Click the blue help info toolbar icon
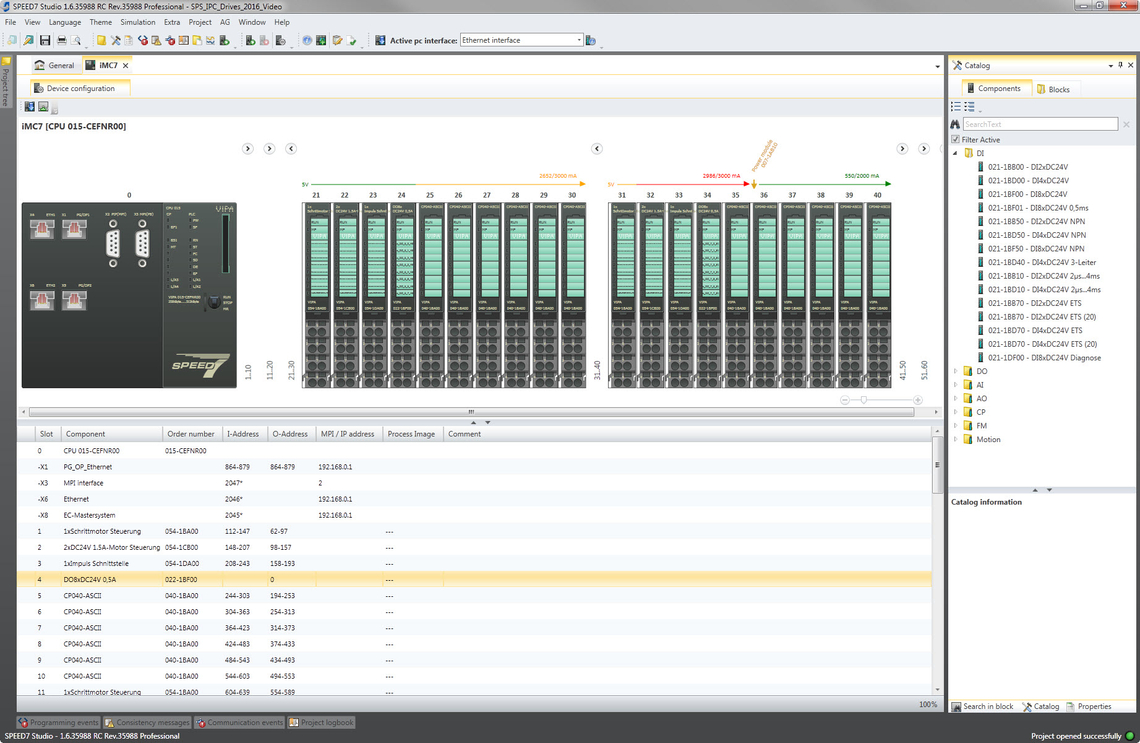The height and width of the screenshot is (743, 1140). pos(307,41)
